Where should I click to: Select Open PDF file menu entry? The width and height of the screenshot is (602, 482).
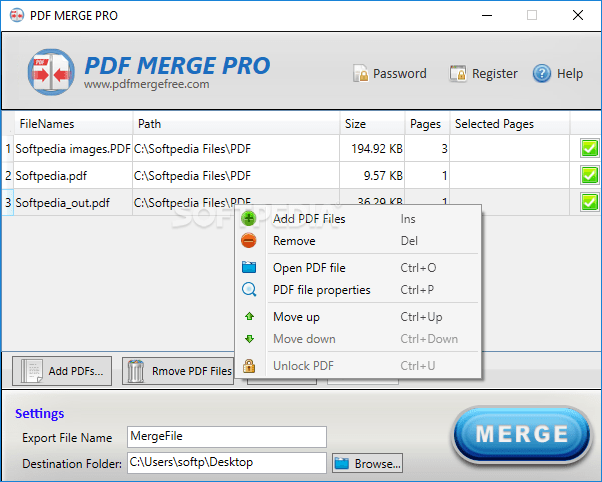pyautogui.click(x=358, y=268)
